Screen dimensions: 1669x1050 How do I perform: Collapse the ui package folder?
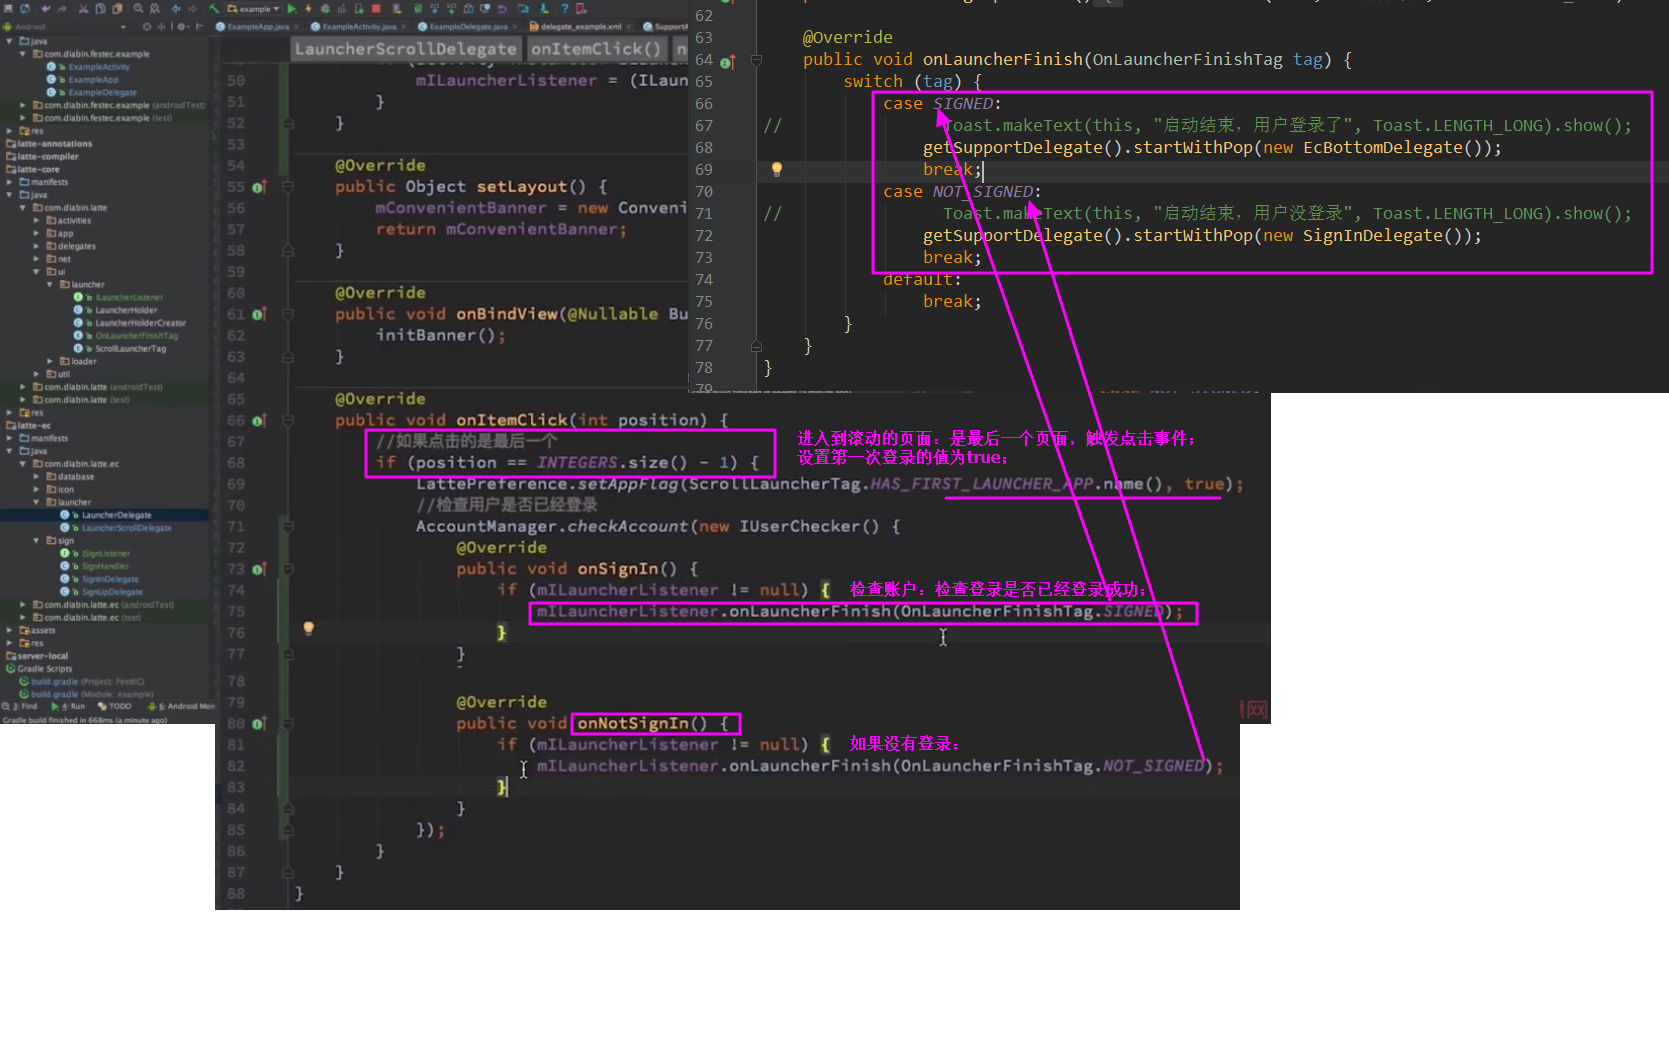tap(37, 272)
